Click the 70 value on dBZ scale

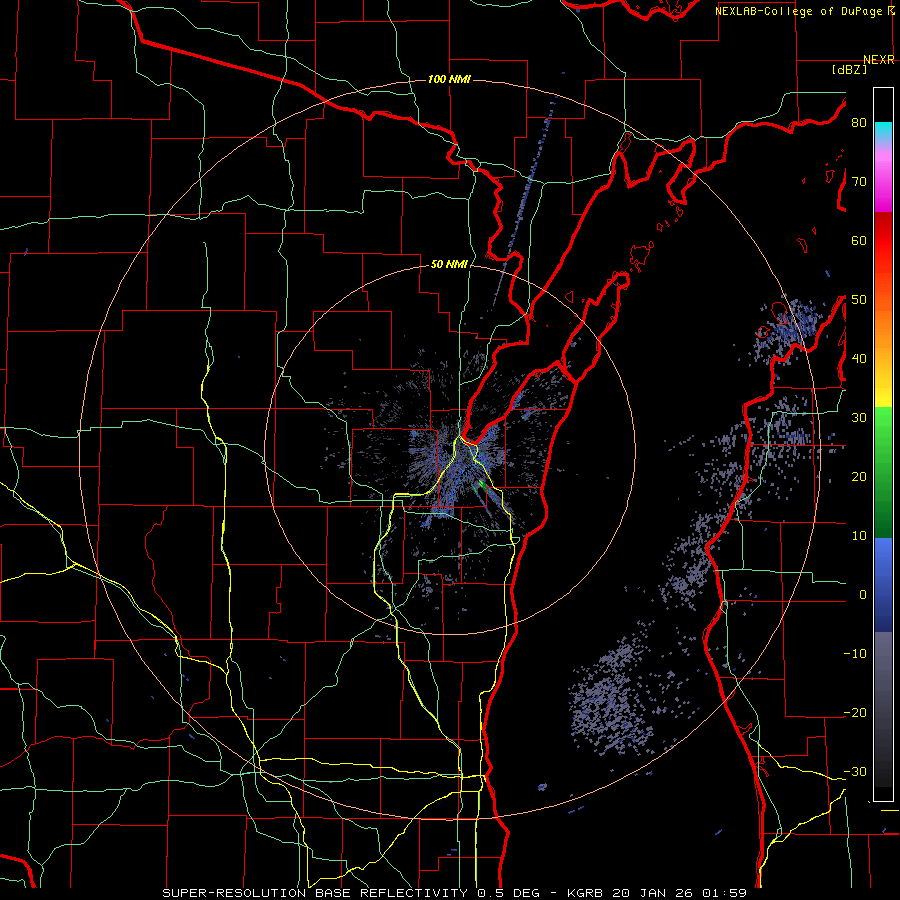pyautogui.click(x=859, y=181)
